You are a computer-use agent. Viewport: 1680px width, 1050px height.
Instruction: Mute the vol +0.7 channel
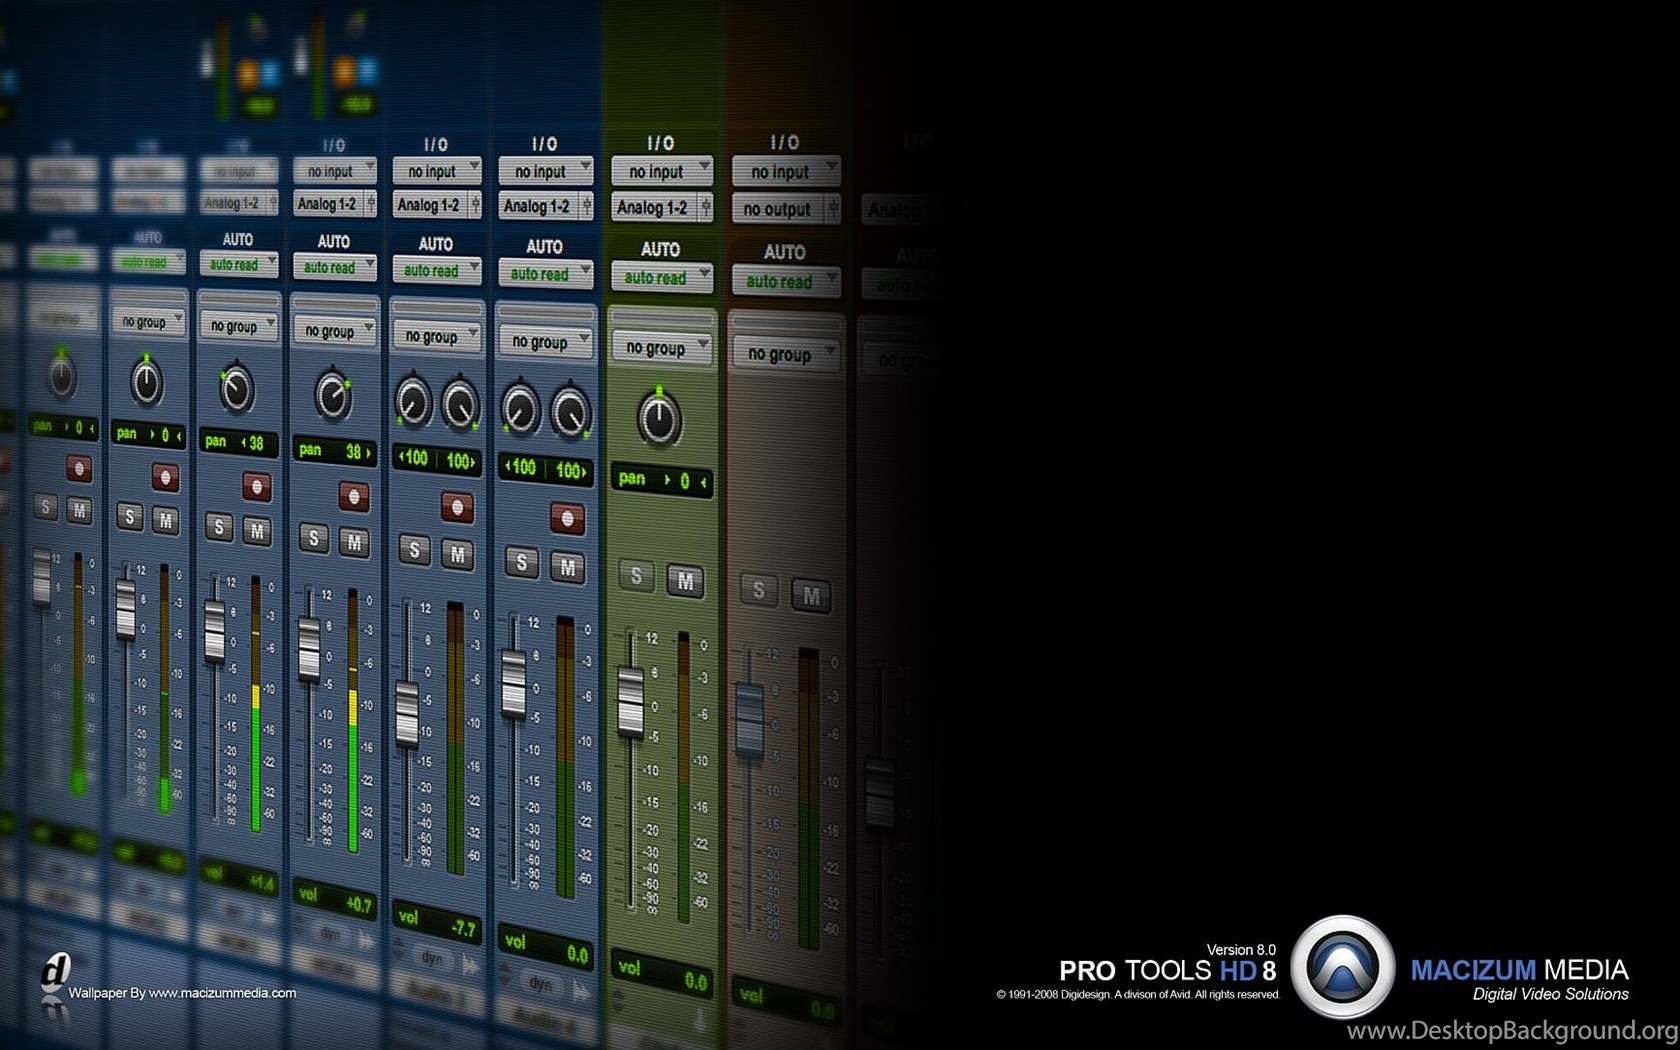(x=354, y=542)
